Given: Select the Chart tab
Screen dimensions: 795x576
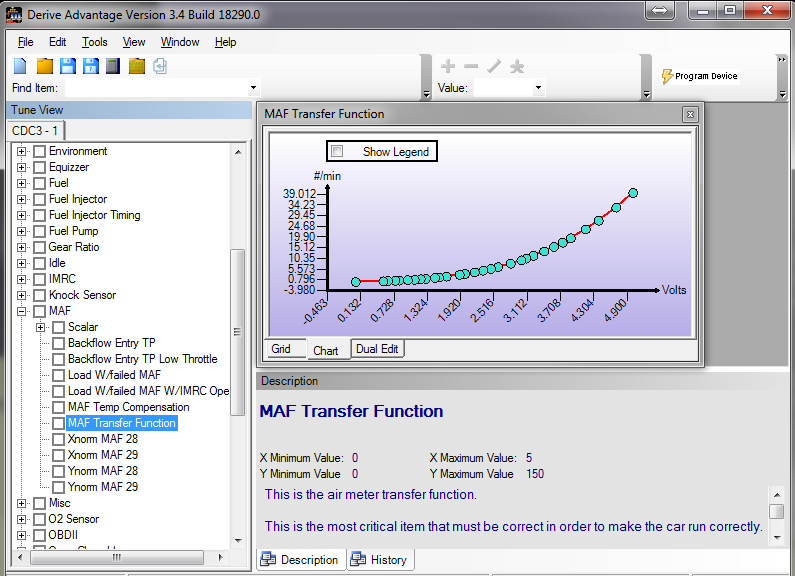Looking at the screenshot, I should (326, 350).
